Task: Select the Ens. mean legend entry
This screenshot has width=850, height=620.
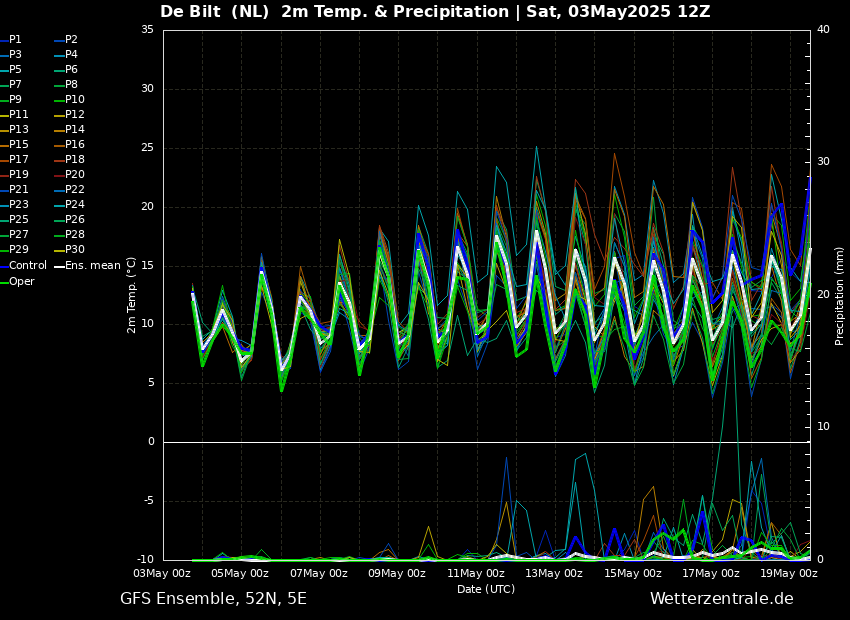Action: point(92,266)
